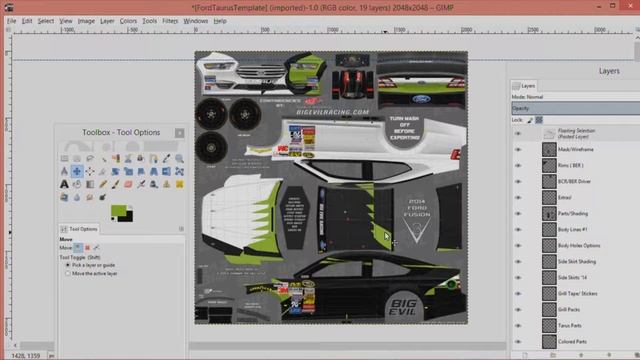Select the Paths tool

154,158
